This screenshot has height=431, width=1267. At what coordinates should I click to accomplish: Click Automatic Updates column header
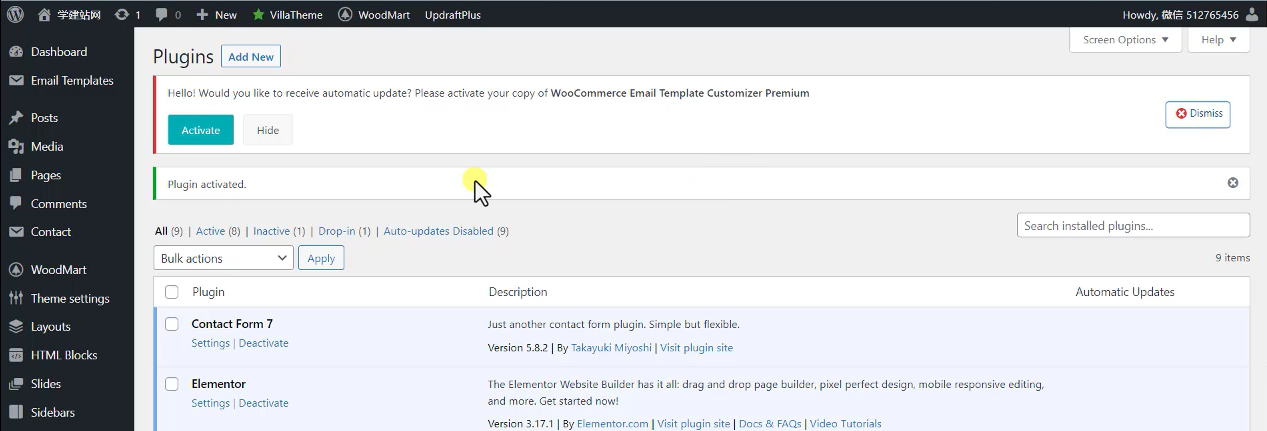pos(1125,292)
